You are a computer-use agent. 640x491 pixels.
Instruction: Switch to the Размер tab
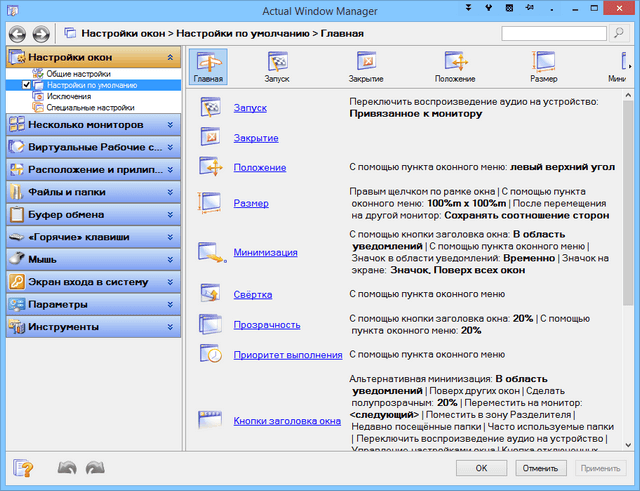543,65
